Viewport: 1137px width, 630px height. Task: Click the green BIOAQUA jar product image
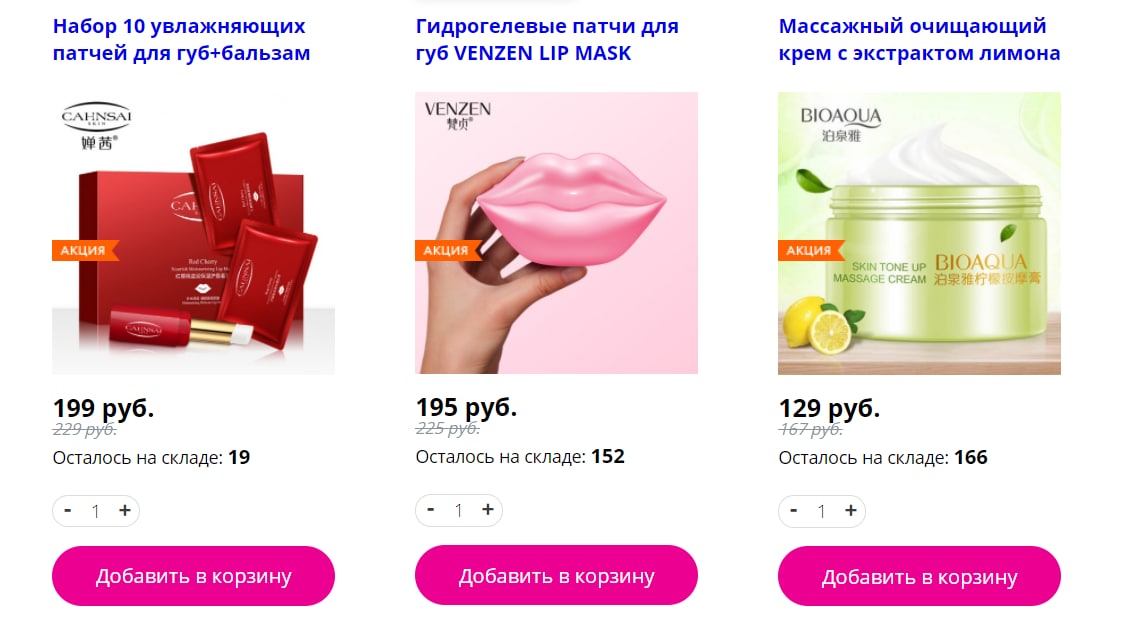click(919, 233)
